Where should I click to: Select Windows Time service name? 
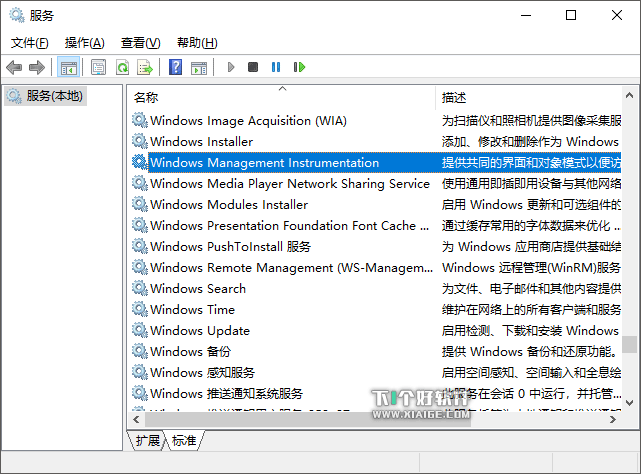tap(192, 310)
